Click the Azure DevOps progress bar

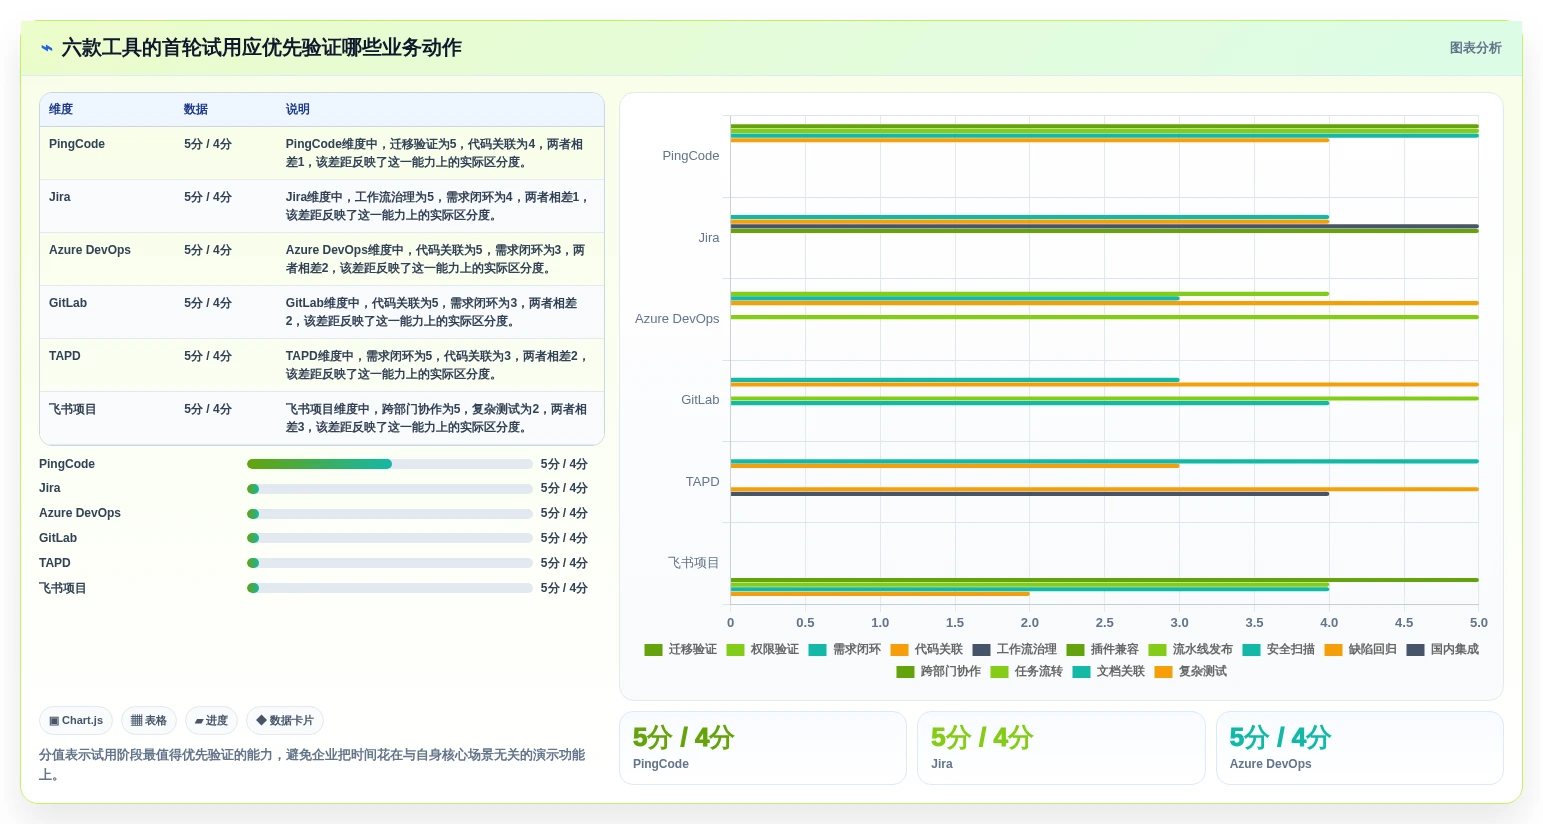pyautogui.click(x=389, y=514)
